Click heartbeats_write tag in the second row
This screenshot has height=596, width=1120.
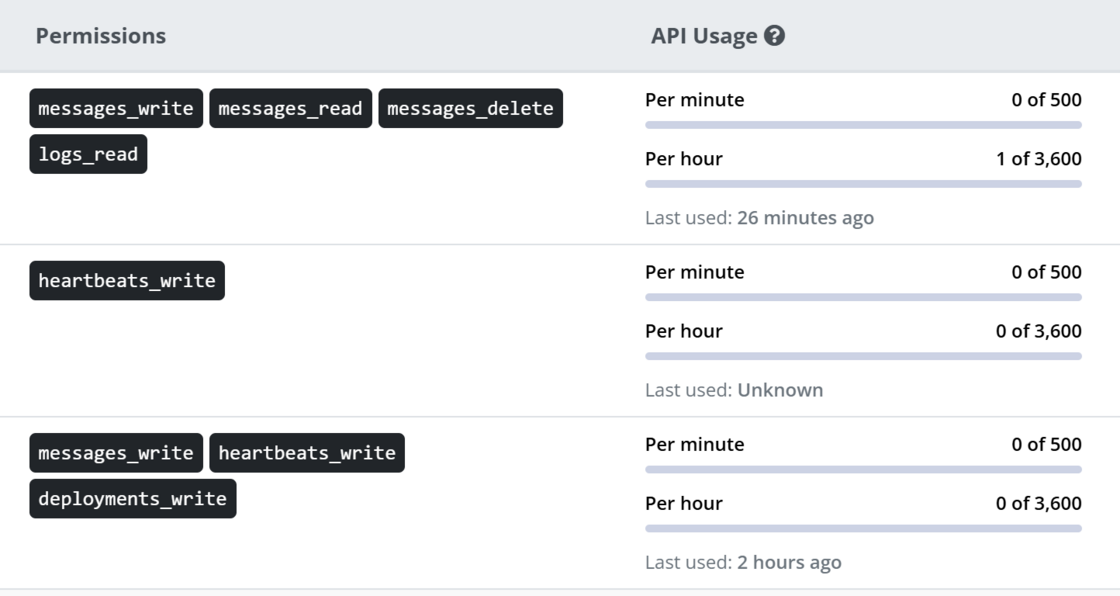(127, 281)
